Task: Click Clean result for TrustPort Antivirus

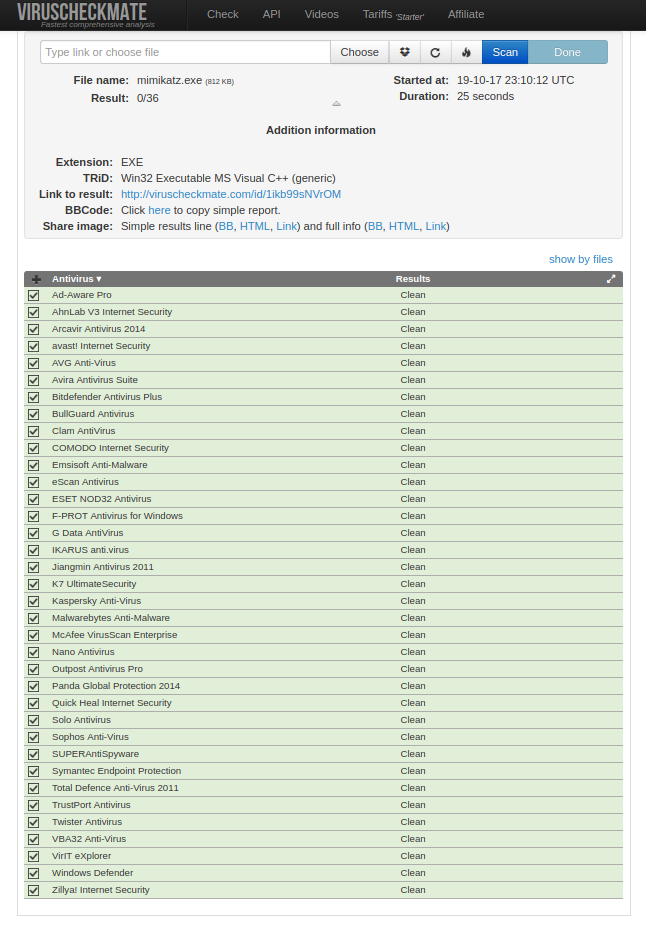Action: point(413,805)
